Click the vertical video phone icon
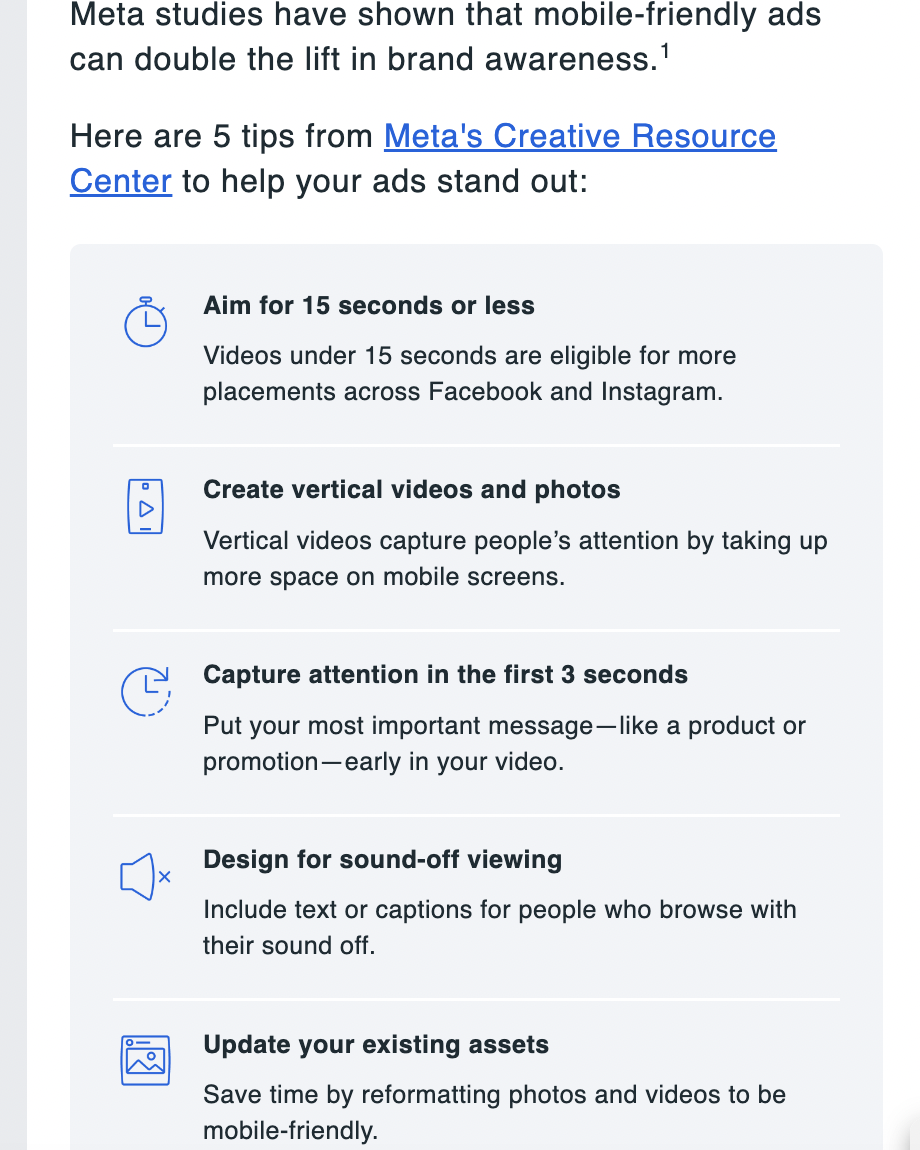920x1150 pixels. click(x=145, y=506)
